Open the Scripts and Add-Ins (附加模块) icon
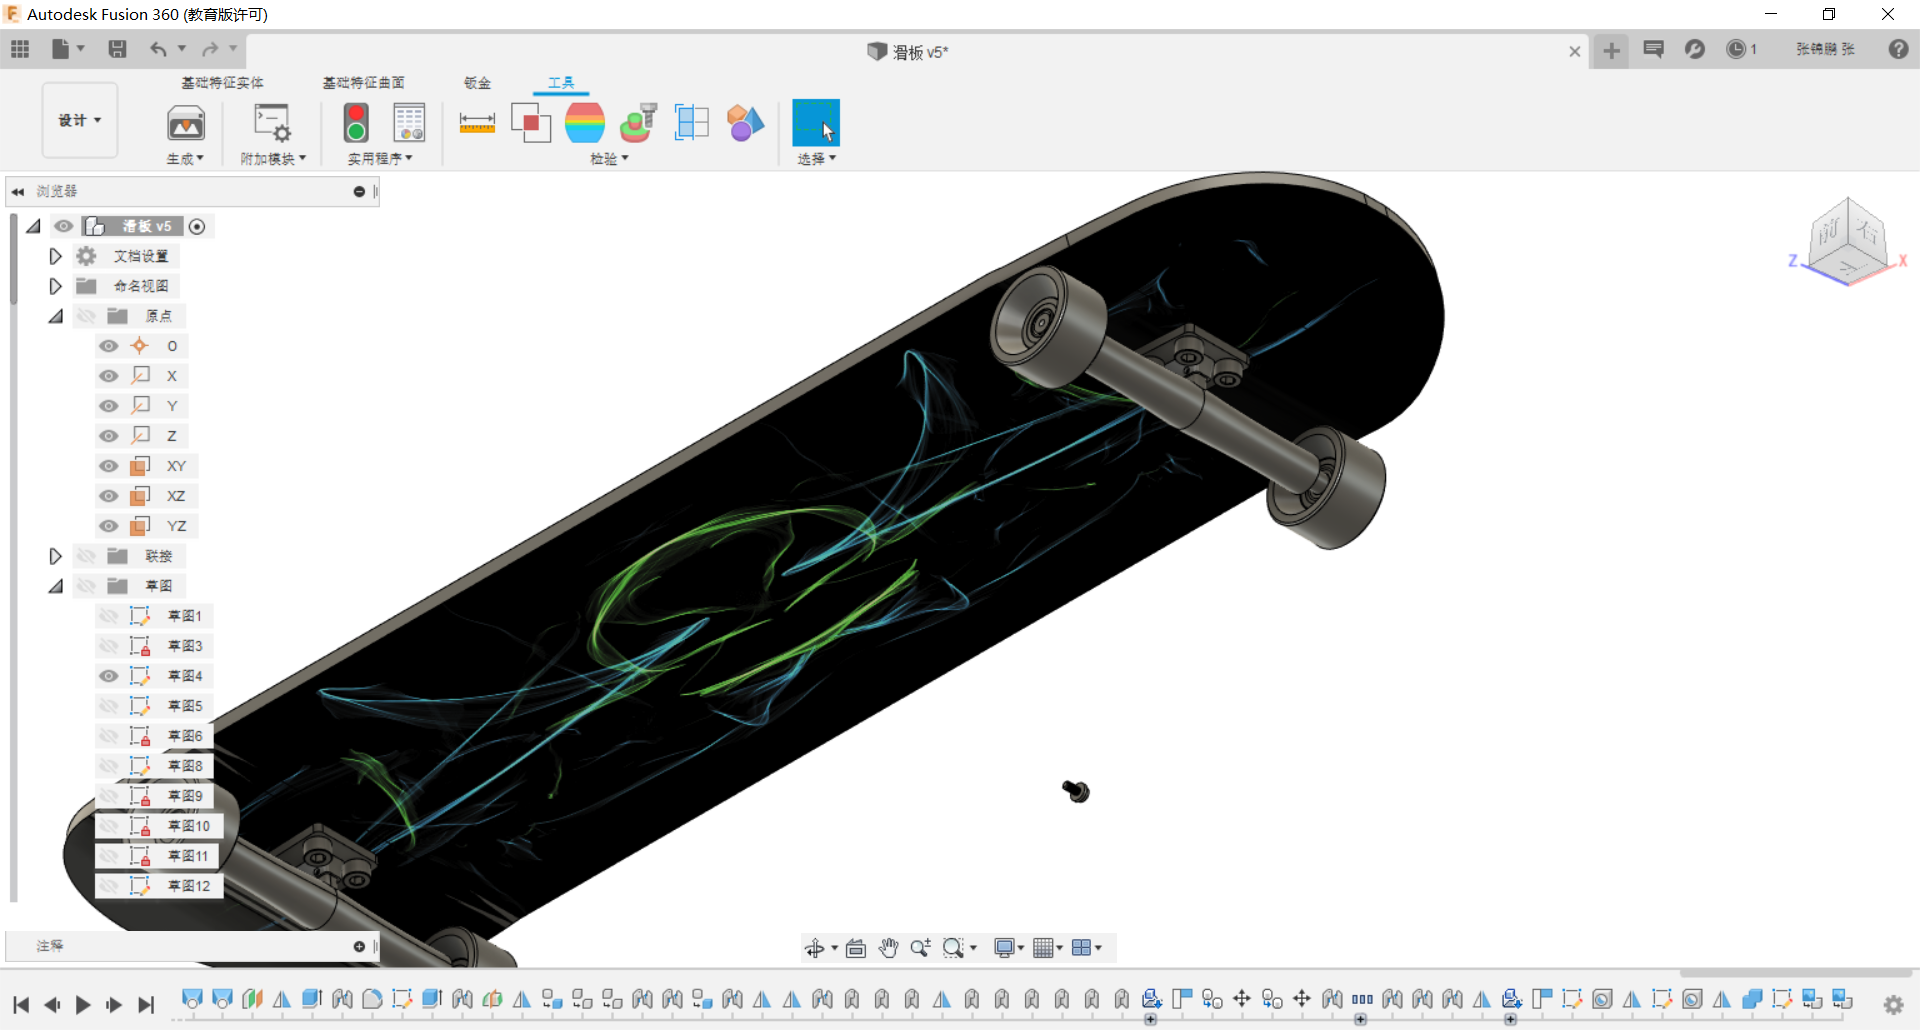This screenshot has width=1920, height=1030. 272,124
